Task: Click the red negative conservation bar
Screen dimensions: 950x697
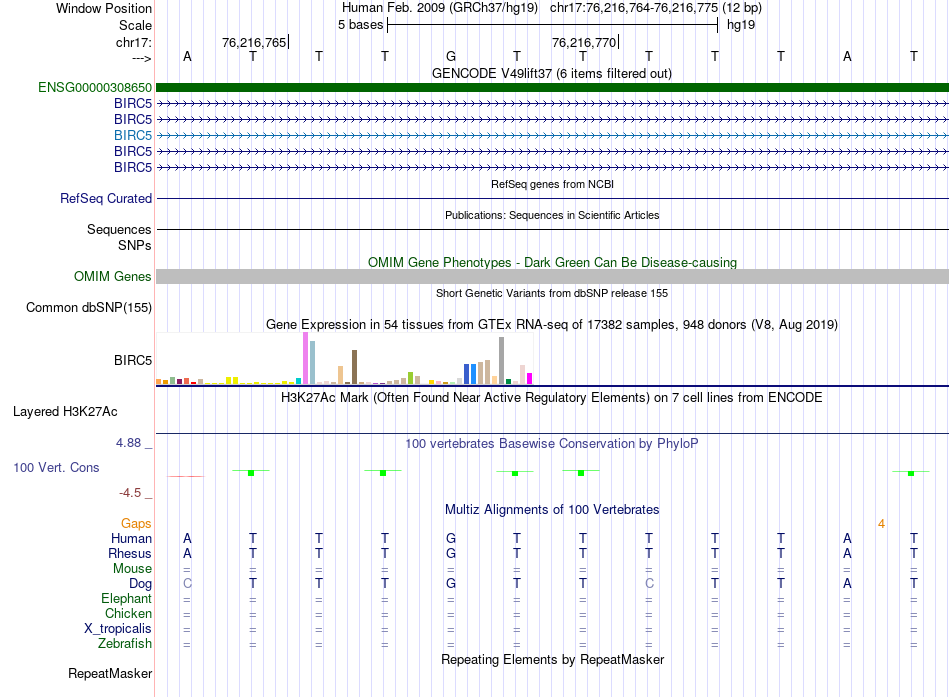Action: pyautogui.click(x=186, y=476)
